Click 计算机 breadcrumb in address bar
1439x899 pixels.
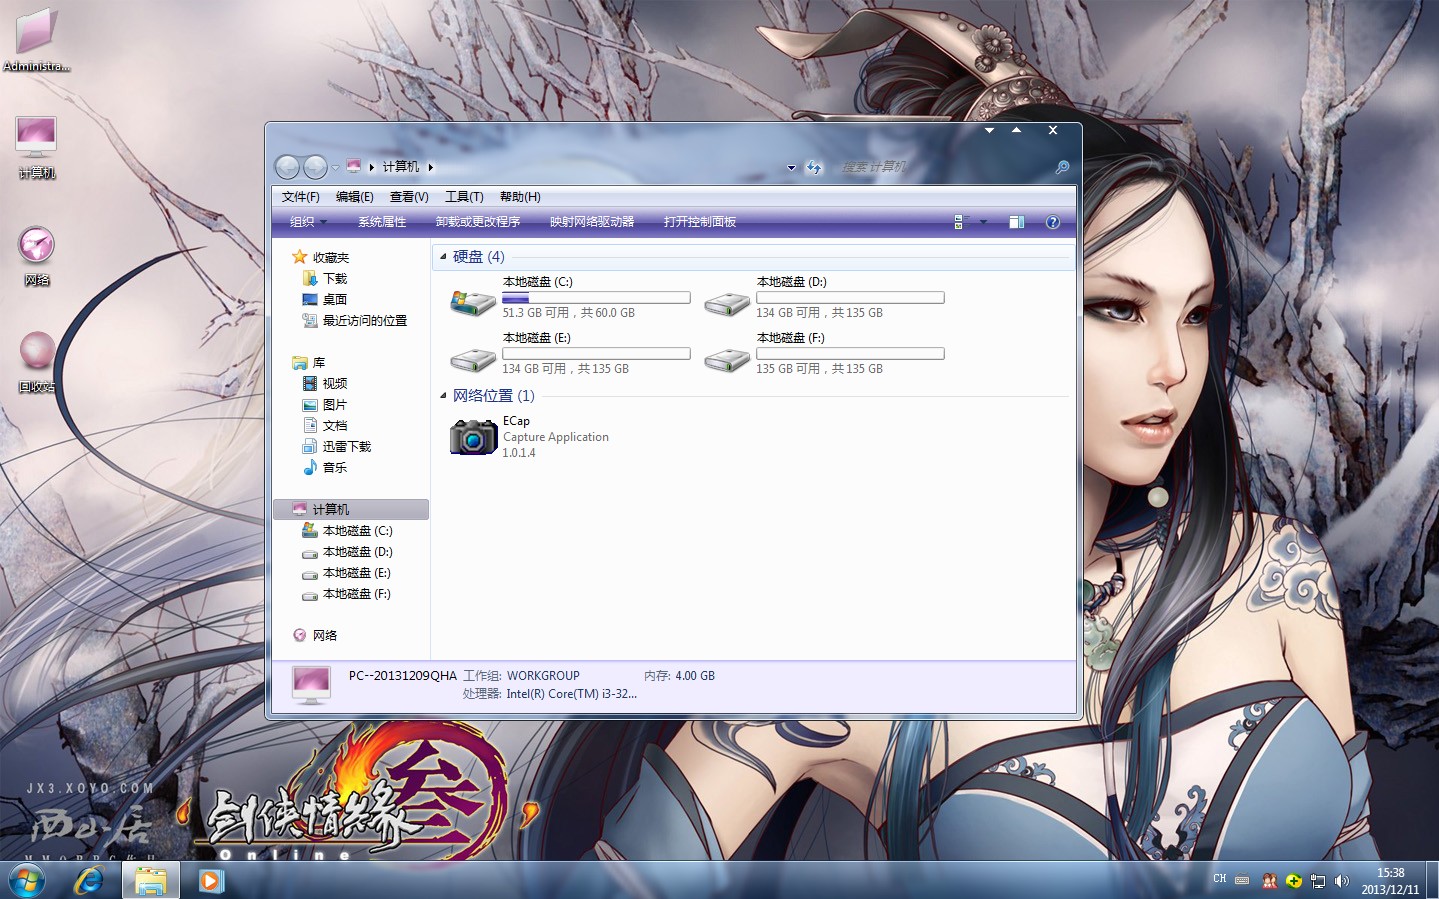(401, 167)
